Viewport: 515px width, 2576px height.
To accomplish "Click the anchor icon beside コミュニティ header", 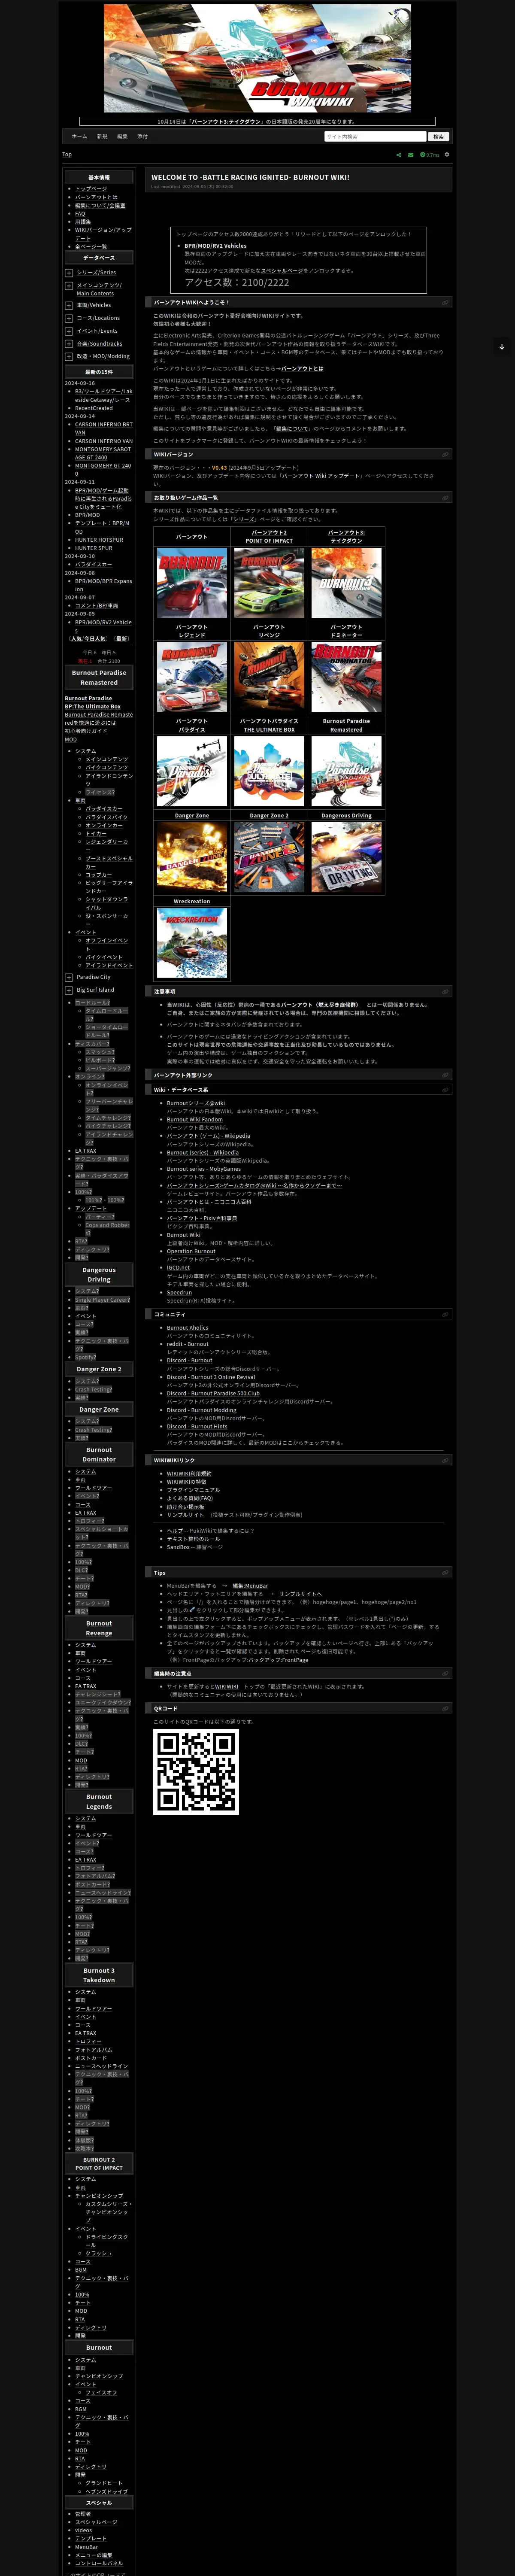I will (x=445, y=1314).
